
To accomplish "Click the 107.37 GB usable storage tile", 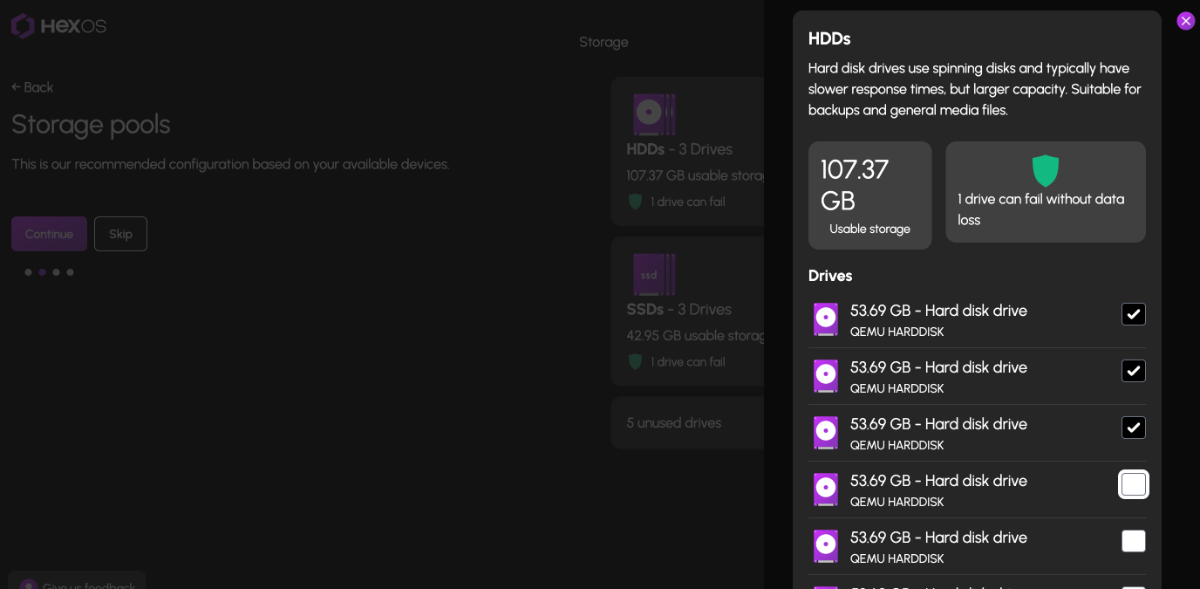I will pos(869,195).
